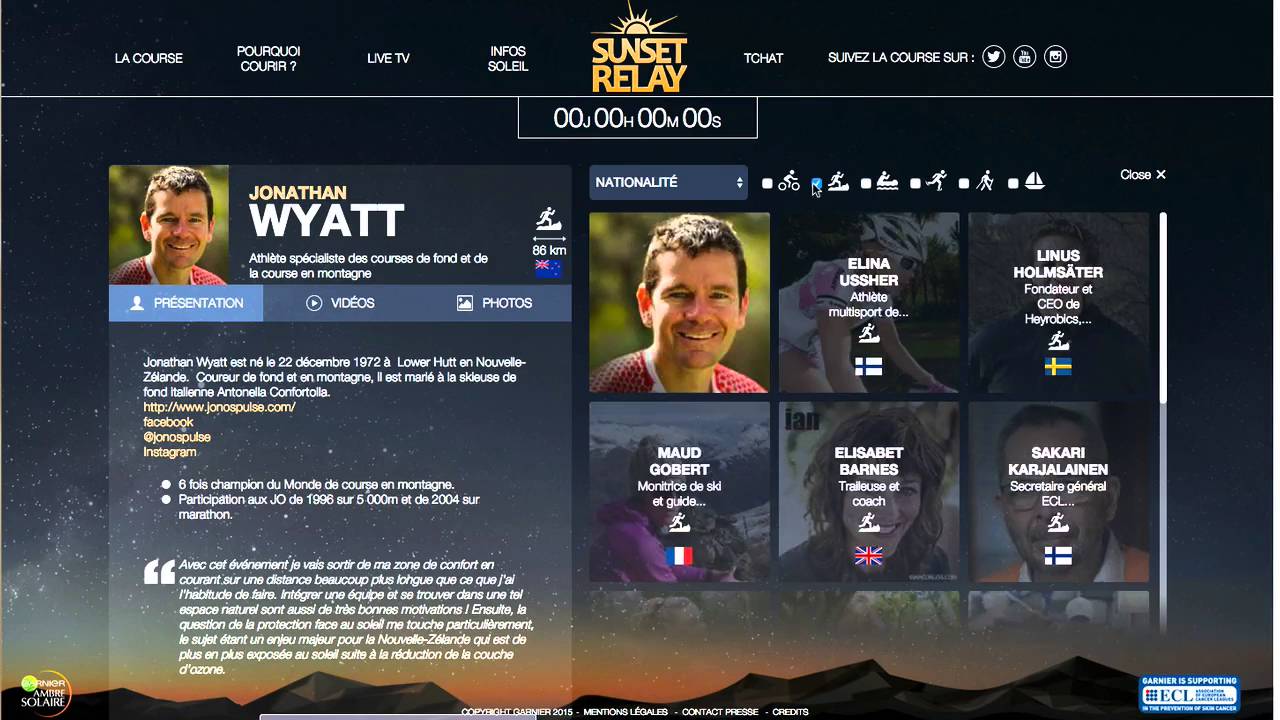Open Wyatt's Instagram text link

(169, 452)
